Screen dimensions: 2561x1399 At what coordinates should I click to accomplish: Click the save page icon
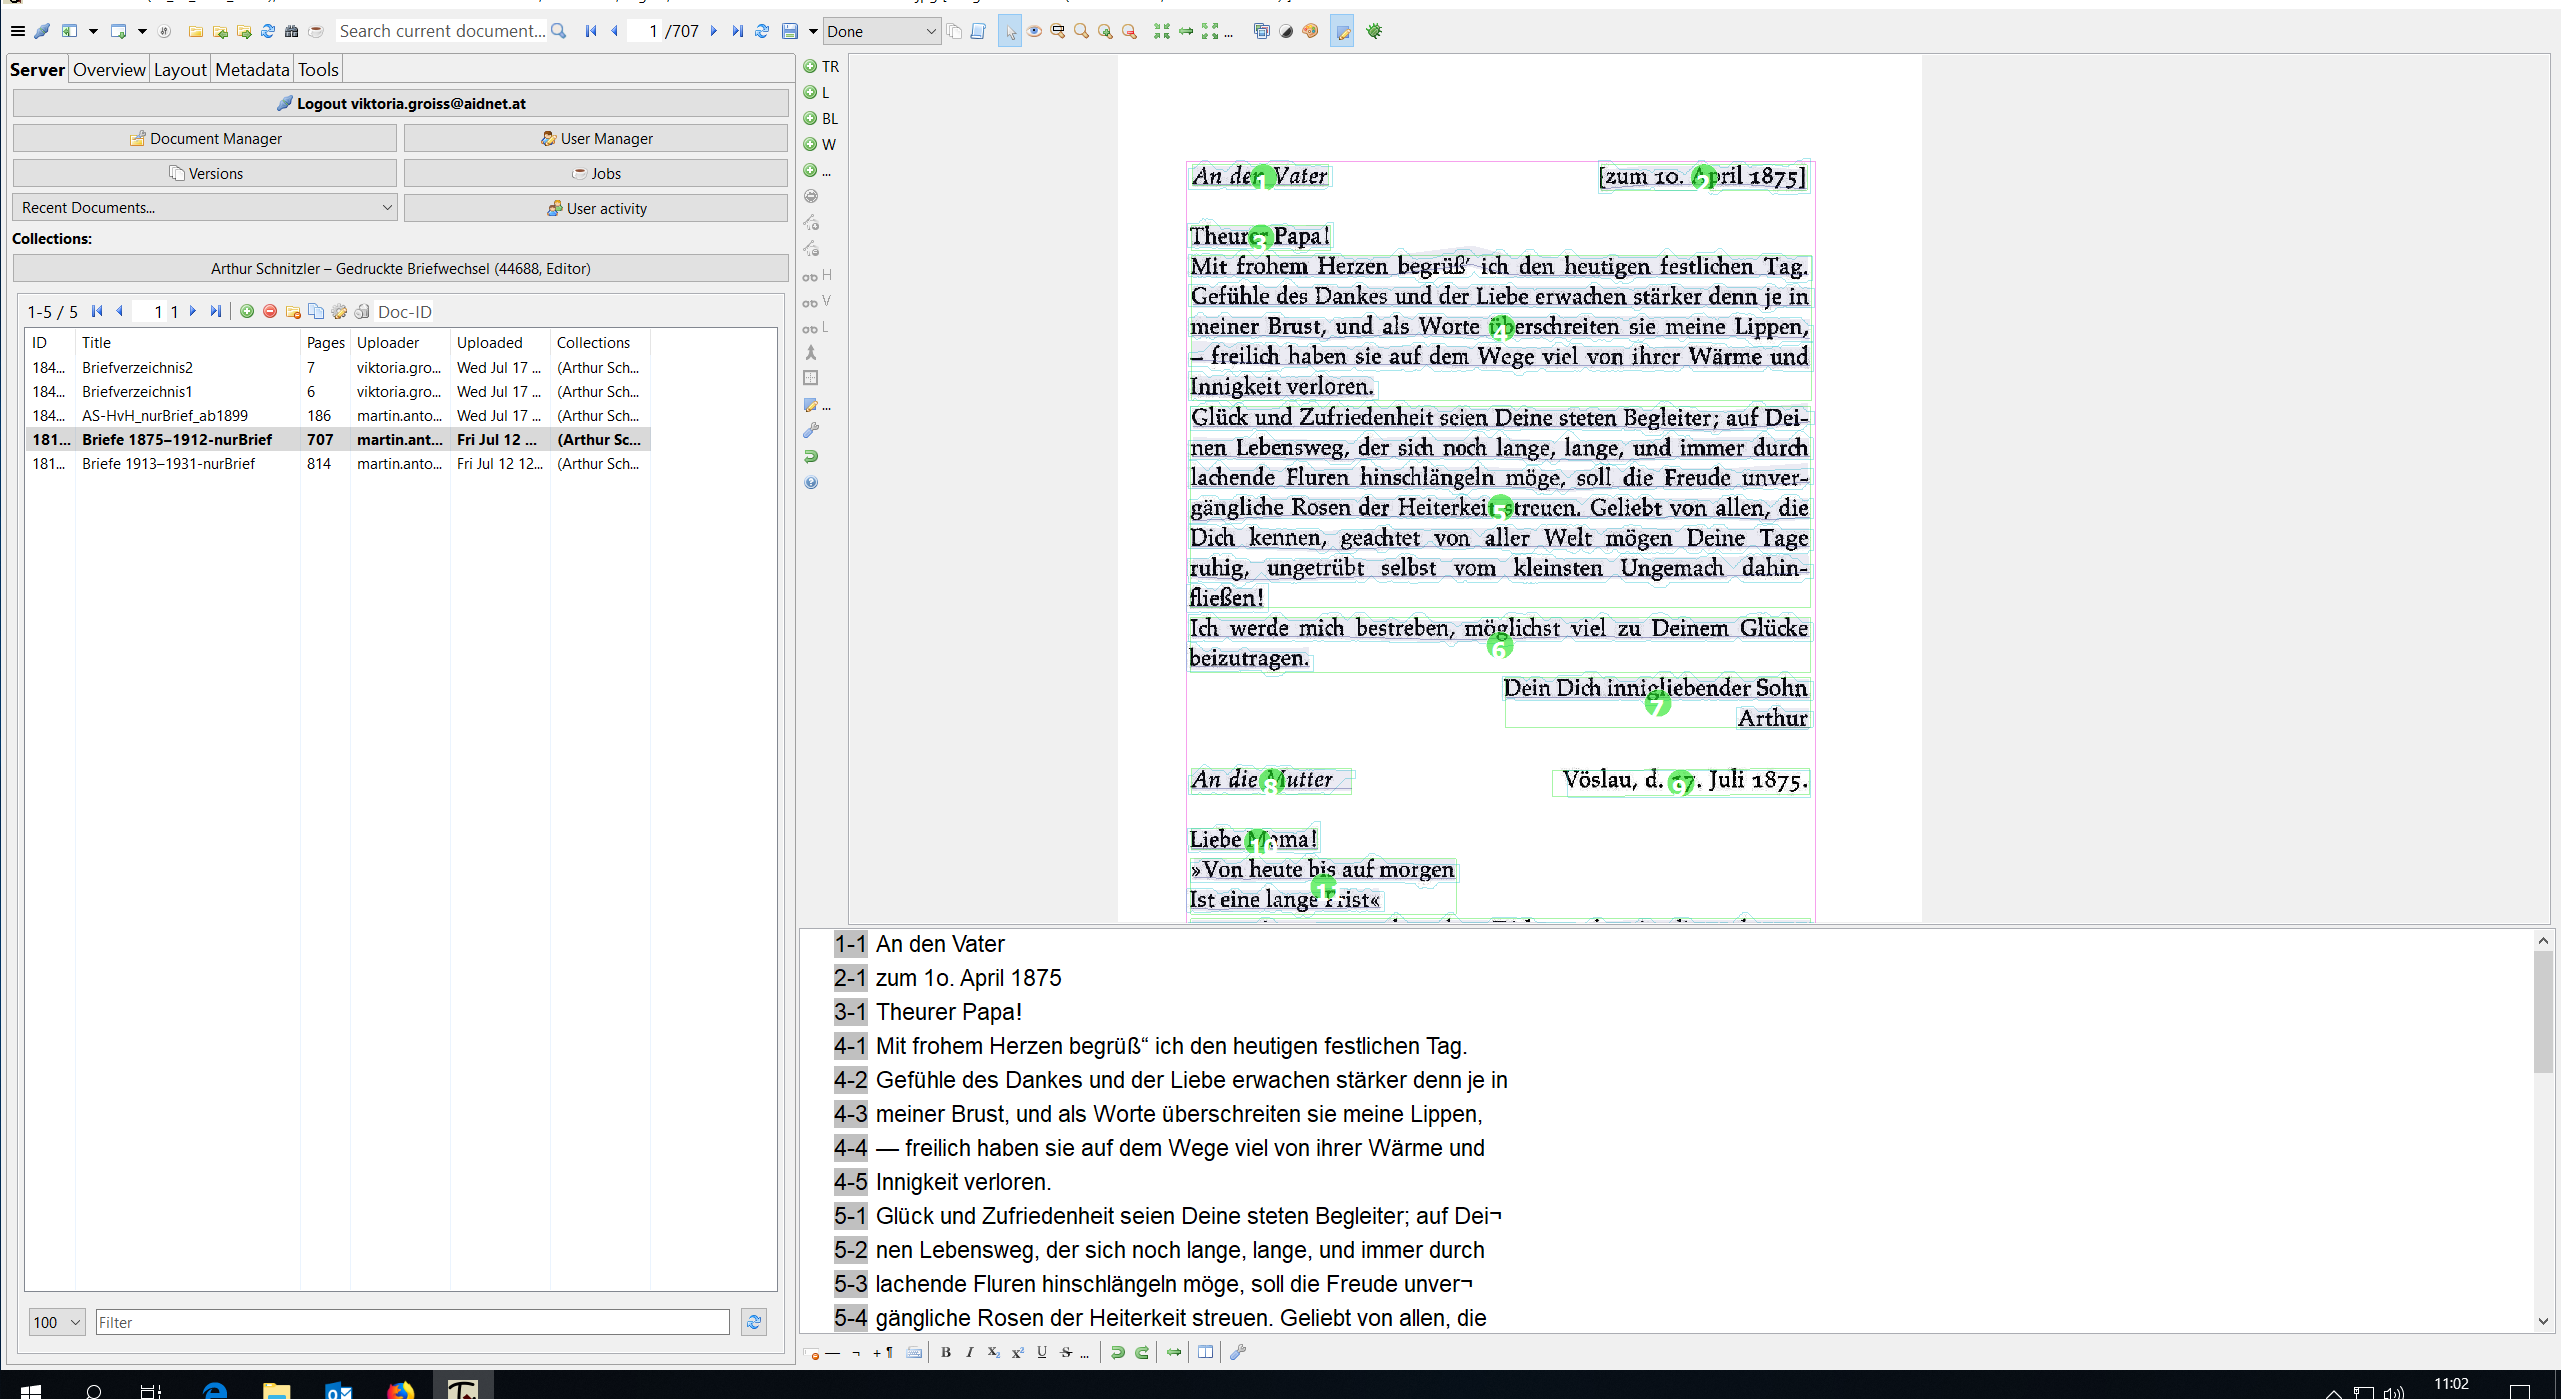(x=790, y=31)
